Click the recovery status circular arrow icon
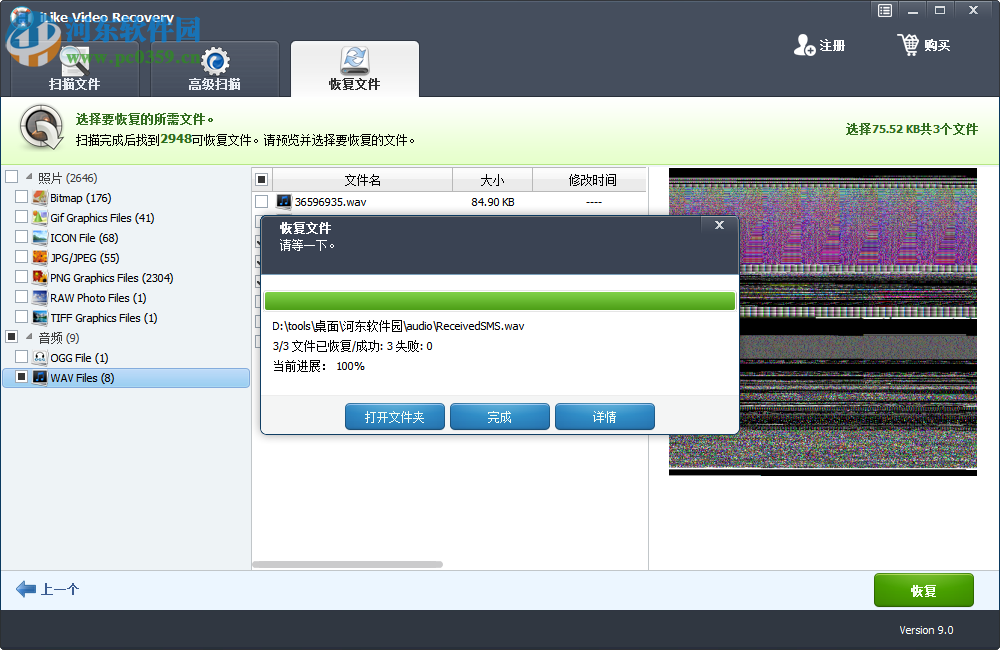1000x650 pixels. click(39, 128)
